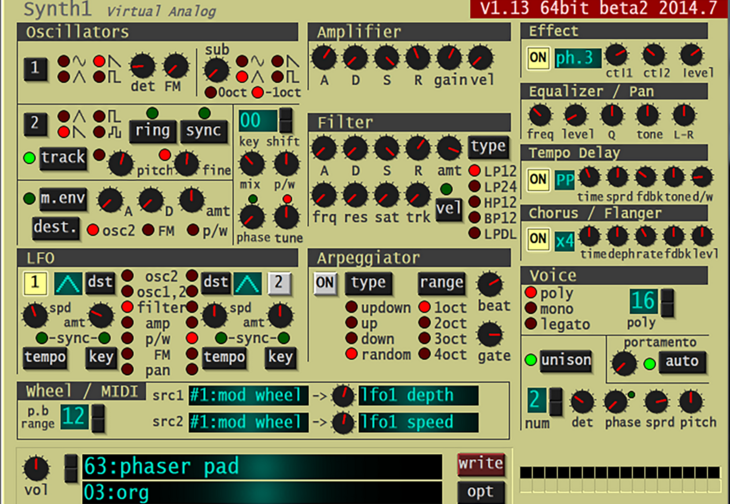The image size is (730, 504).
Task: Open the src2 mod wheel source selector
Action: pos(249,423)
